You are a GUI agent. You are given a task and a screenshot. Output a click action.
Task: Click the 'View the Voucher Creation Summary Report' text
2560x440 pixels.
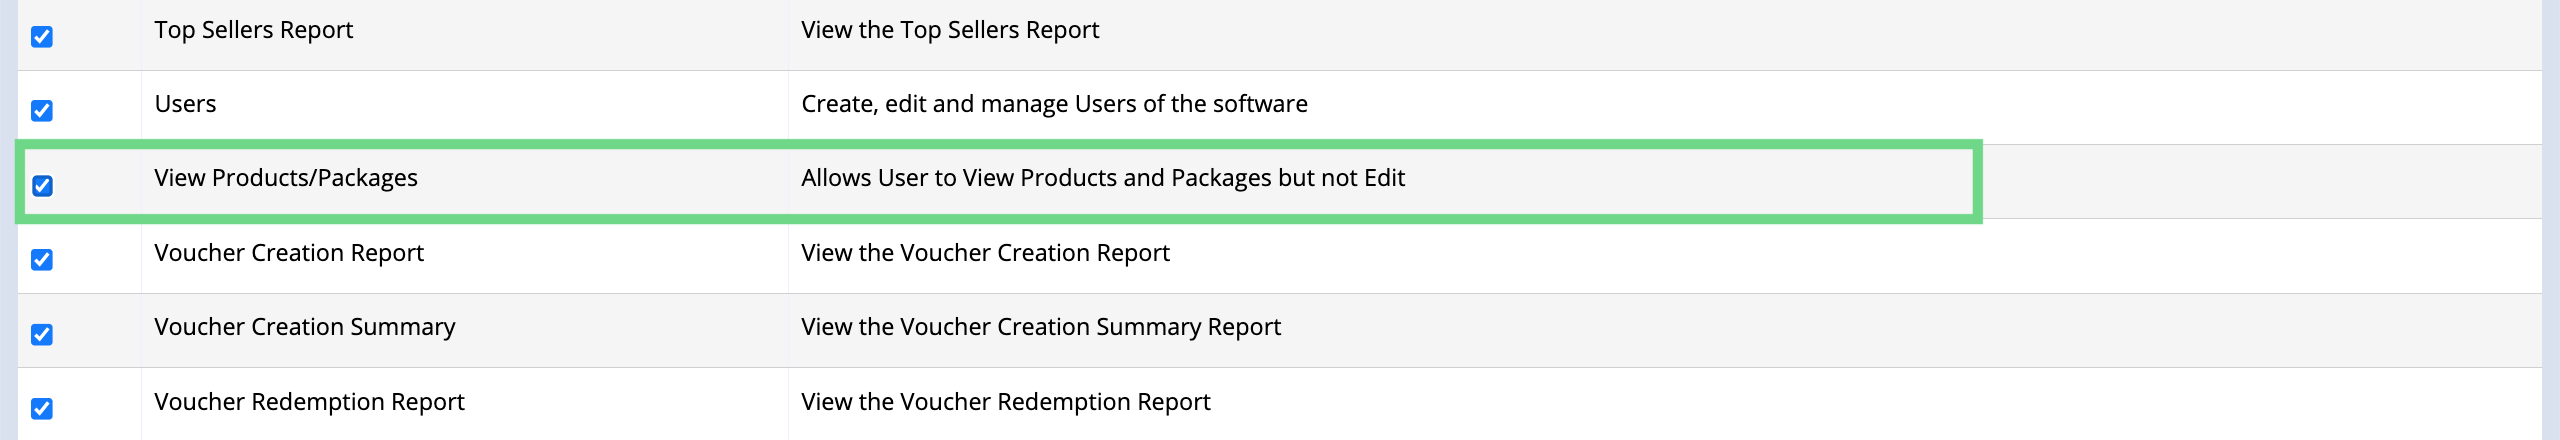(1041, 327)
